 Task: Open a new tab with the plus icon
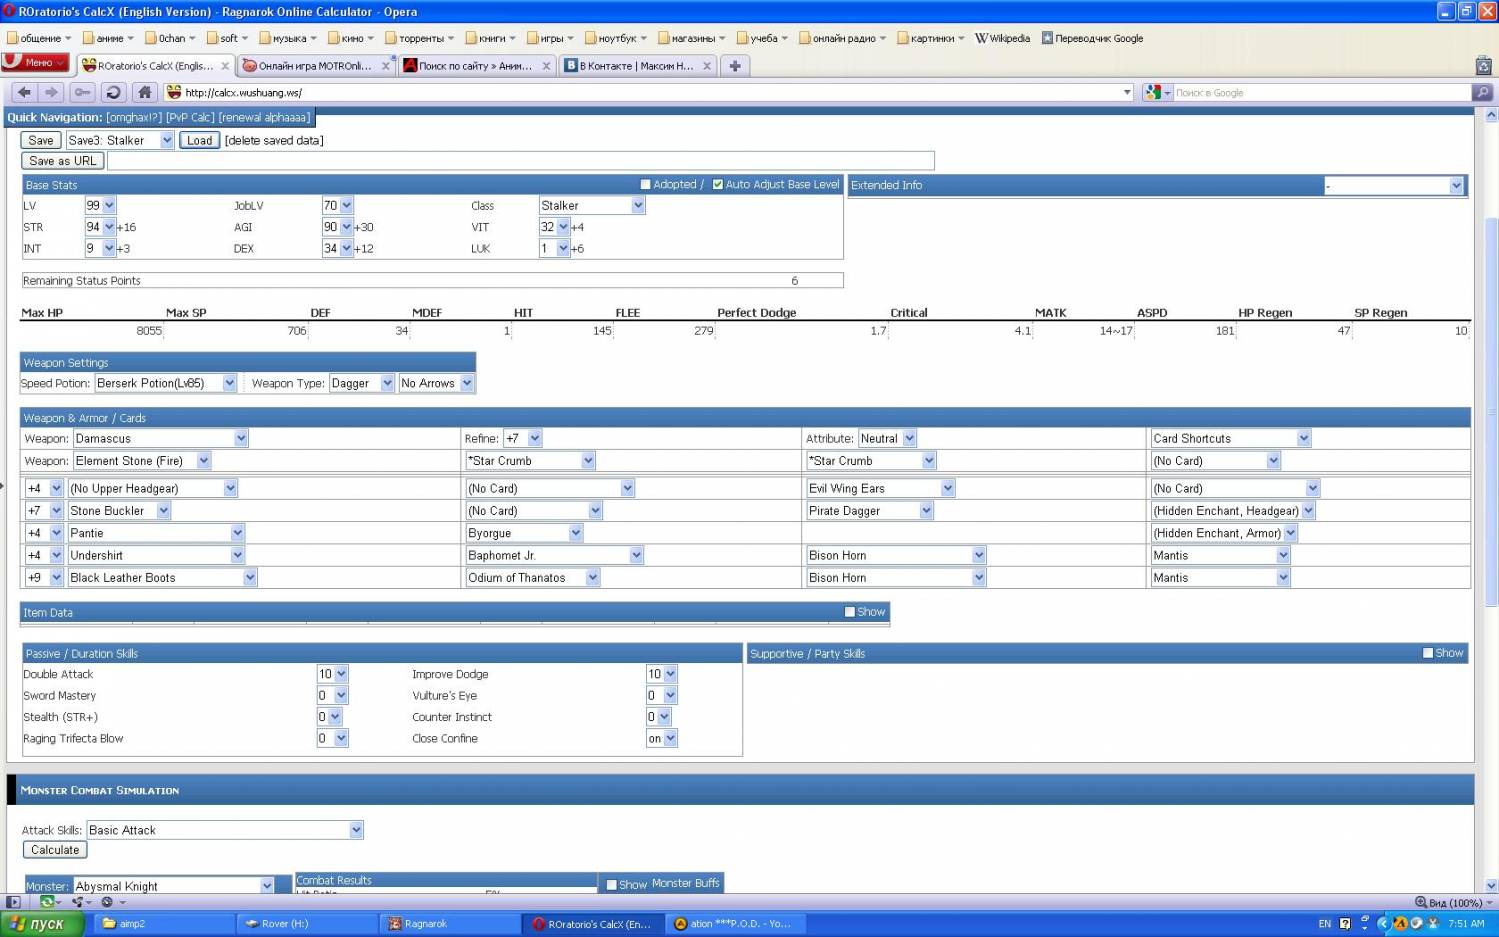click(x=735, y=66)
